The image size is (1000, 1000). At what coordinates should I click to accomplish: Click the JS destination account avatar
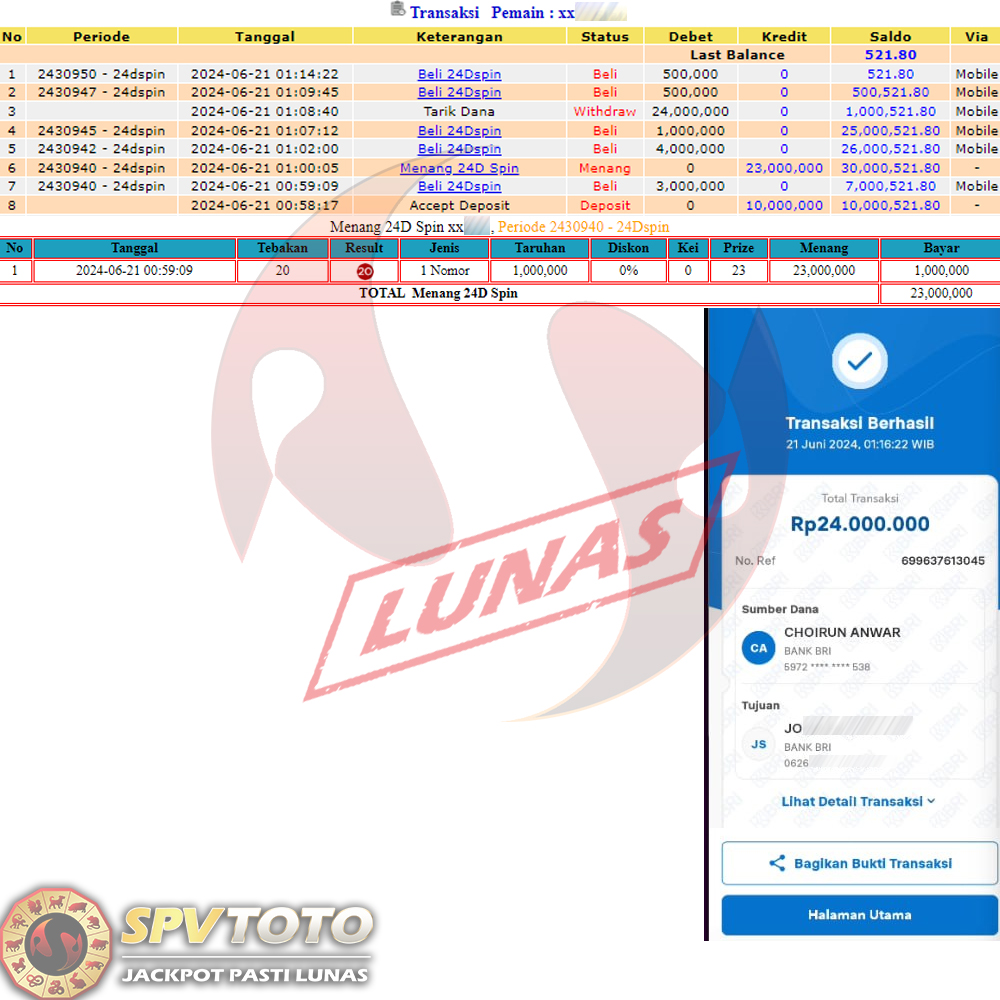[x=759, y=744]
